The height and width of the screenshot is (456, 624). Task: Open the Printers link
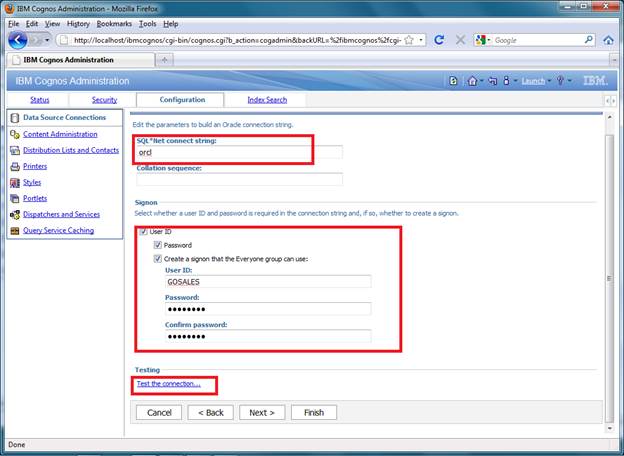click(35, 166)
